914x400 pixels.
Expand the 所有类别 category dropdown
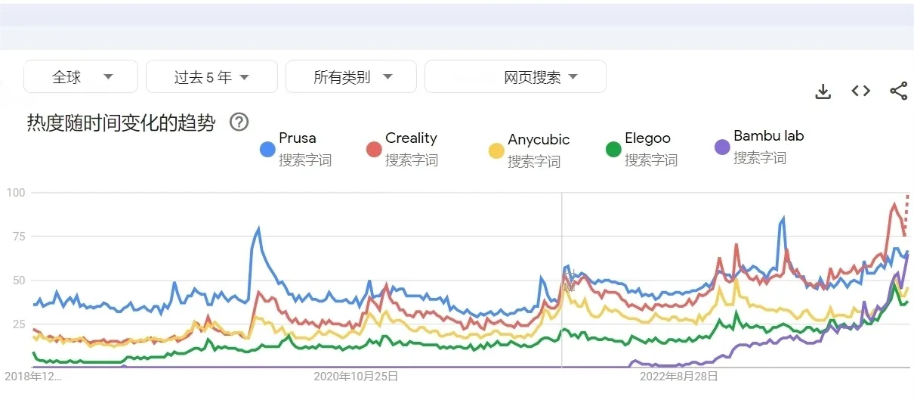tap(351, 76)
